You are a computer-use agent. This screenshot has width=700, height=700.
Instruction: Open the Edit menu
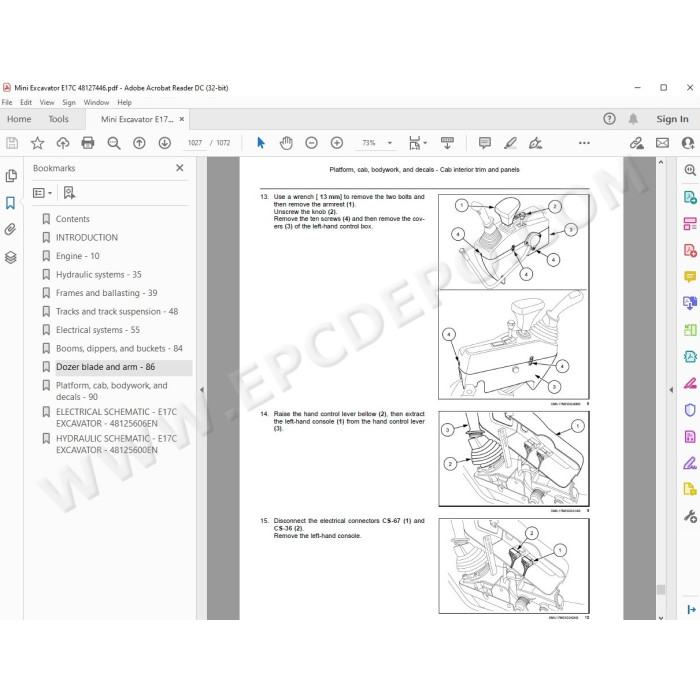[26, 102]
